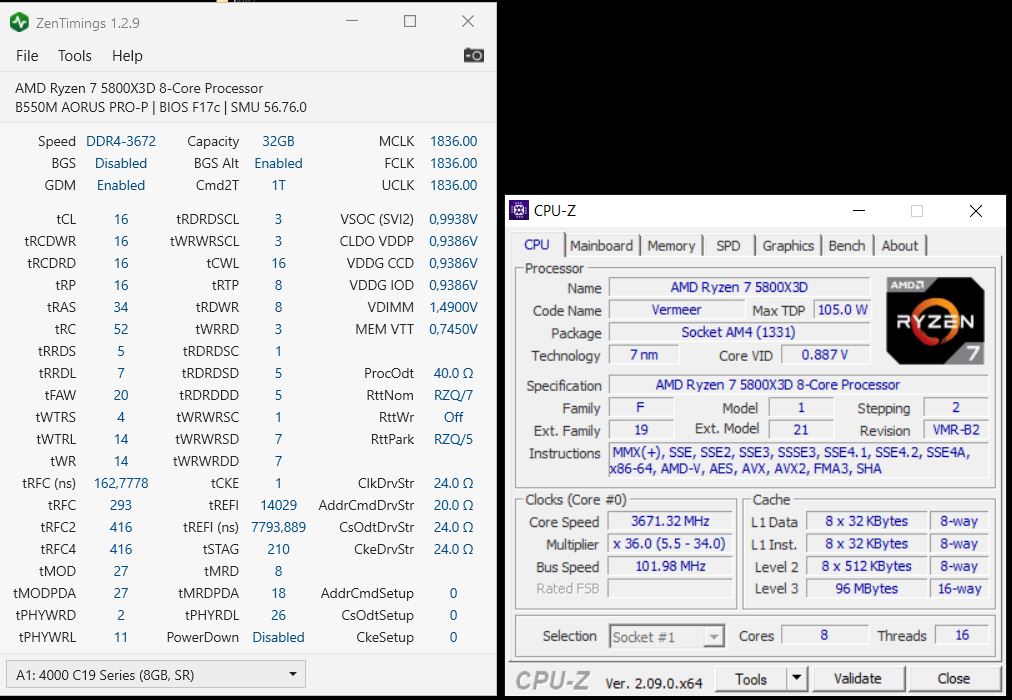The width and height of the screenshot is (1012, 700).
Task: Click the AddrCmdDrvStr 20.0 Ω value
Action: 453,505
